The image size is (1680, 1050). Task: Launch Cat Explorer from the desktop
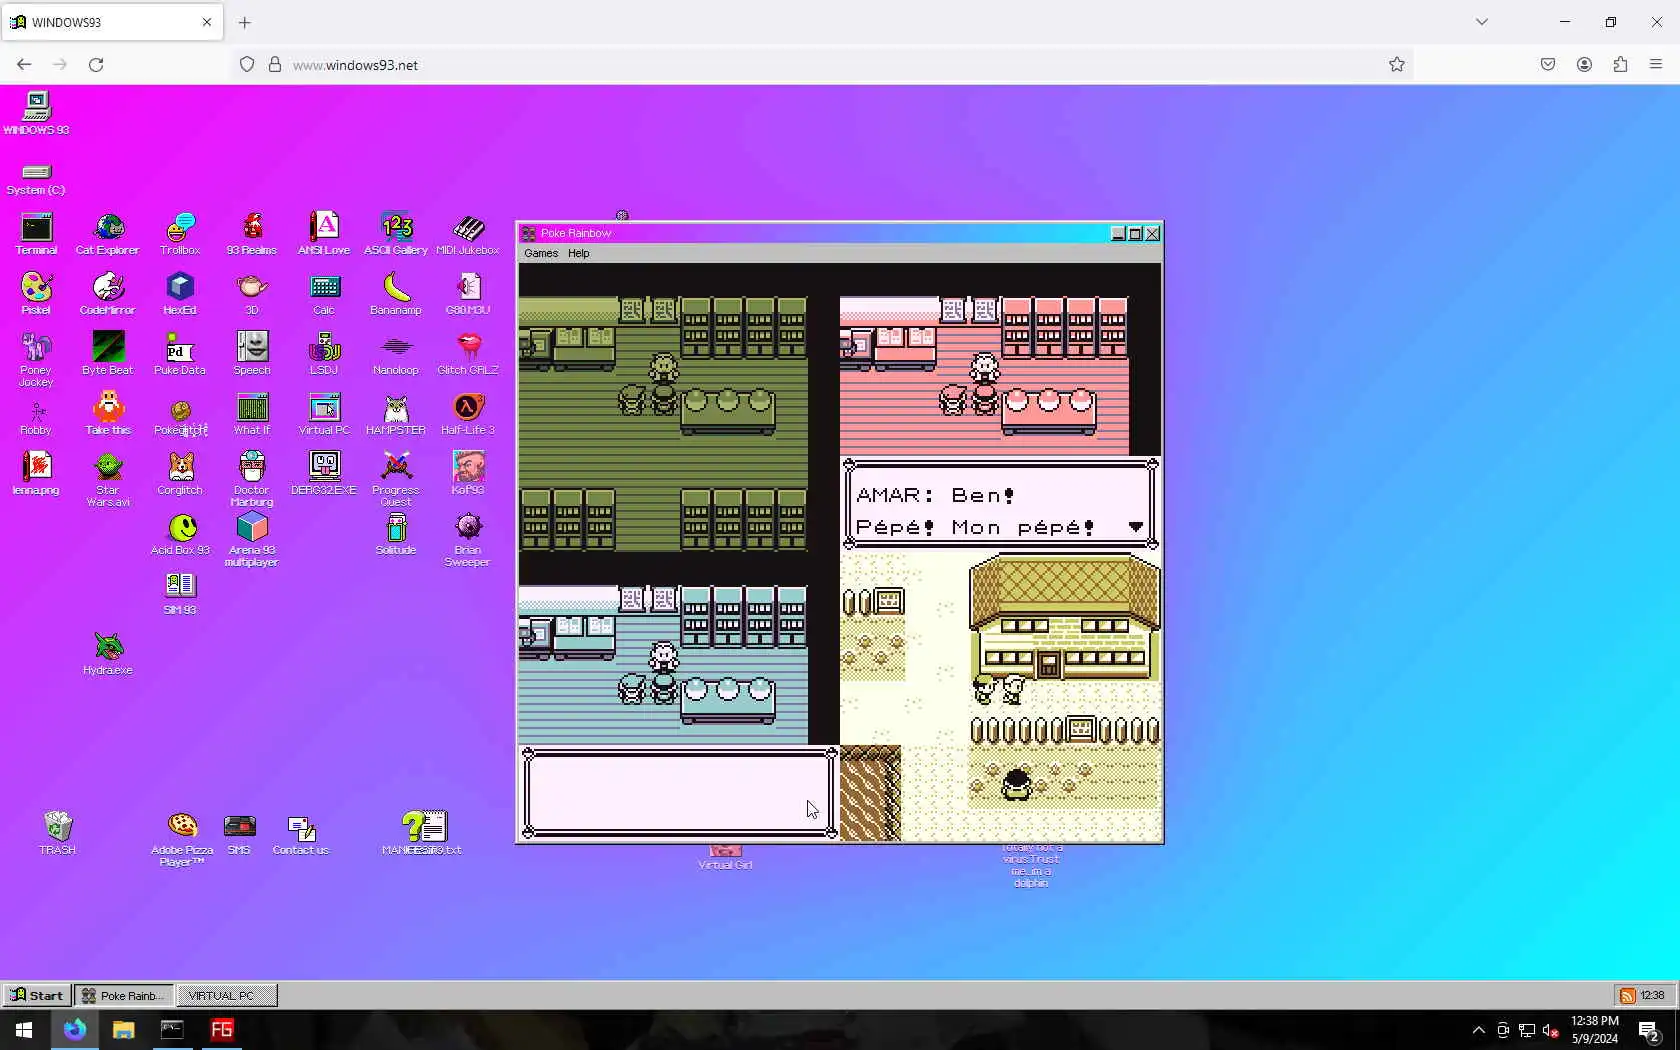pos(107,234)
